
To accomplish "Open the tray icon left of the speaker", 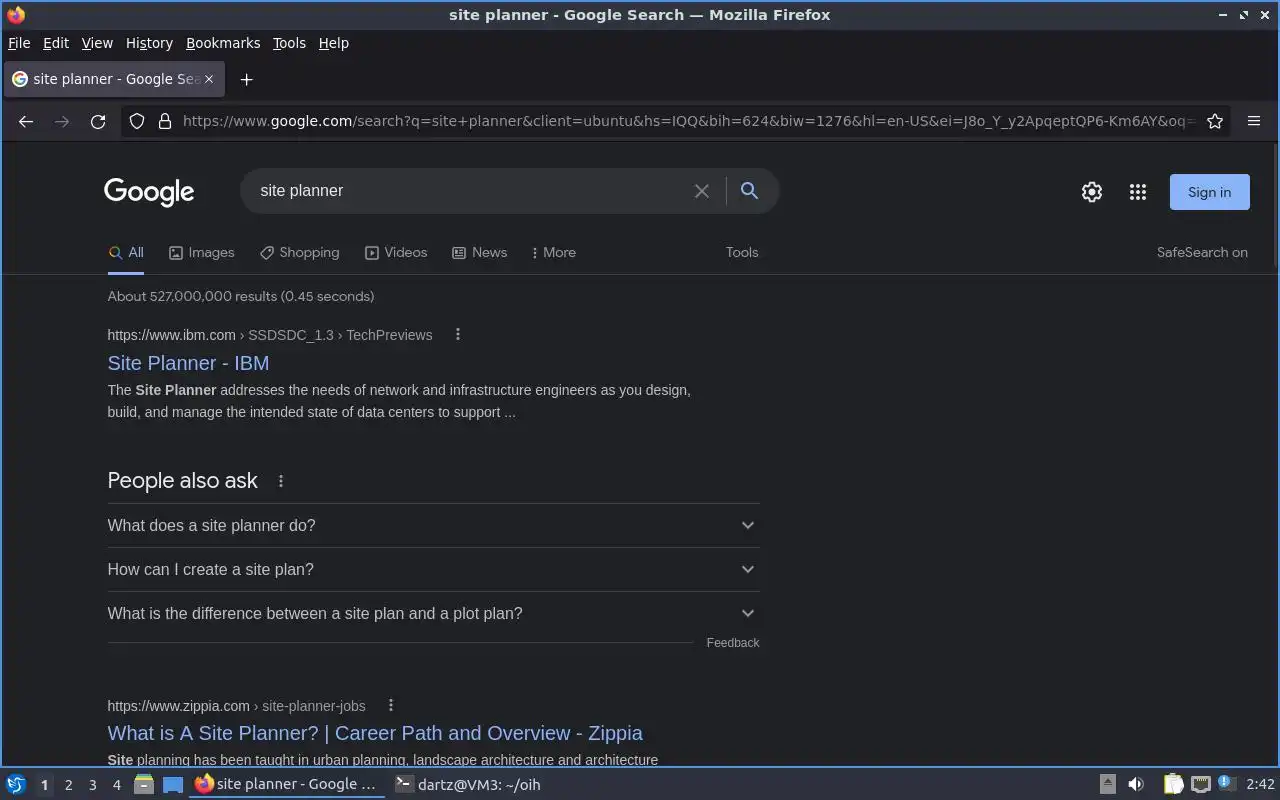I will [1108, 784].
